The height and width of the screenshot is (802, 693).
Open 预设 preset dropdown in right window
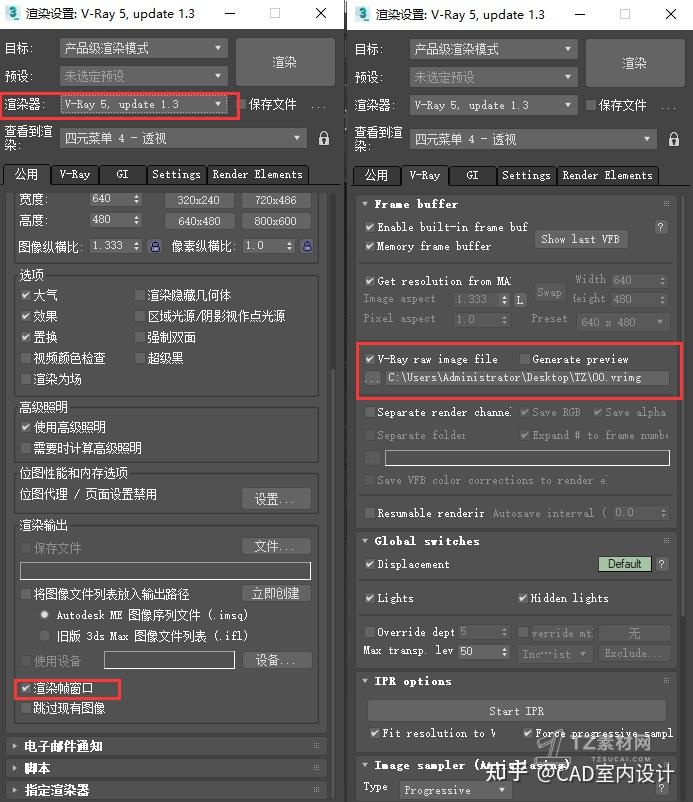[x=494, y=77]
